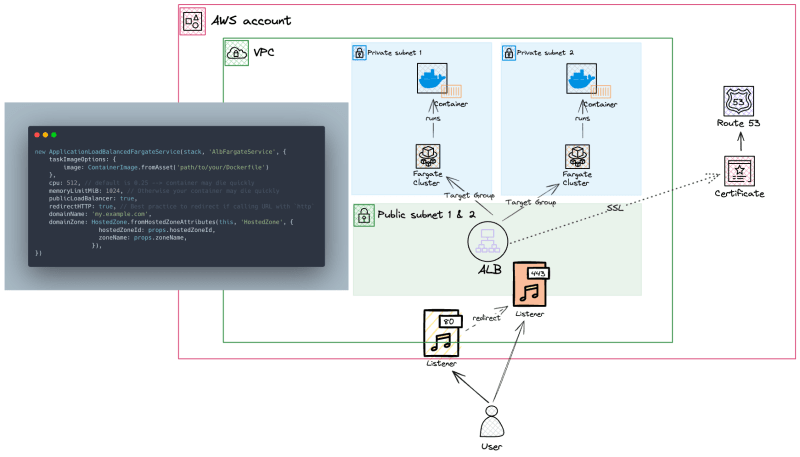Screen dimensions: 800x457
Task: Click the 'hostedZoneId: props.hostedZoneId' code line
Action: [x=157, y=230]
